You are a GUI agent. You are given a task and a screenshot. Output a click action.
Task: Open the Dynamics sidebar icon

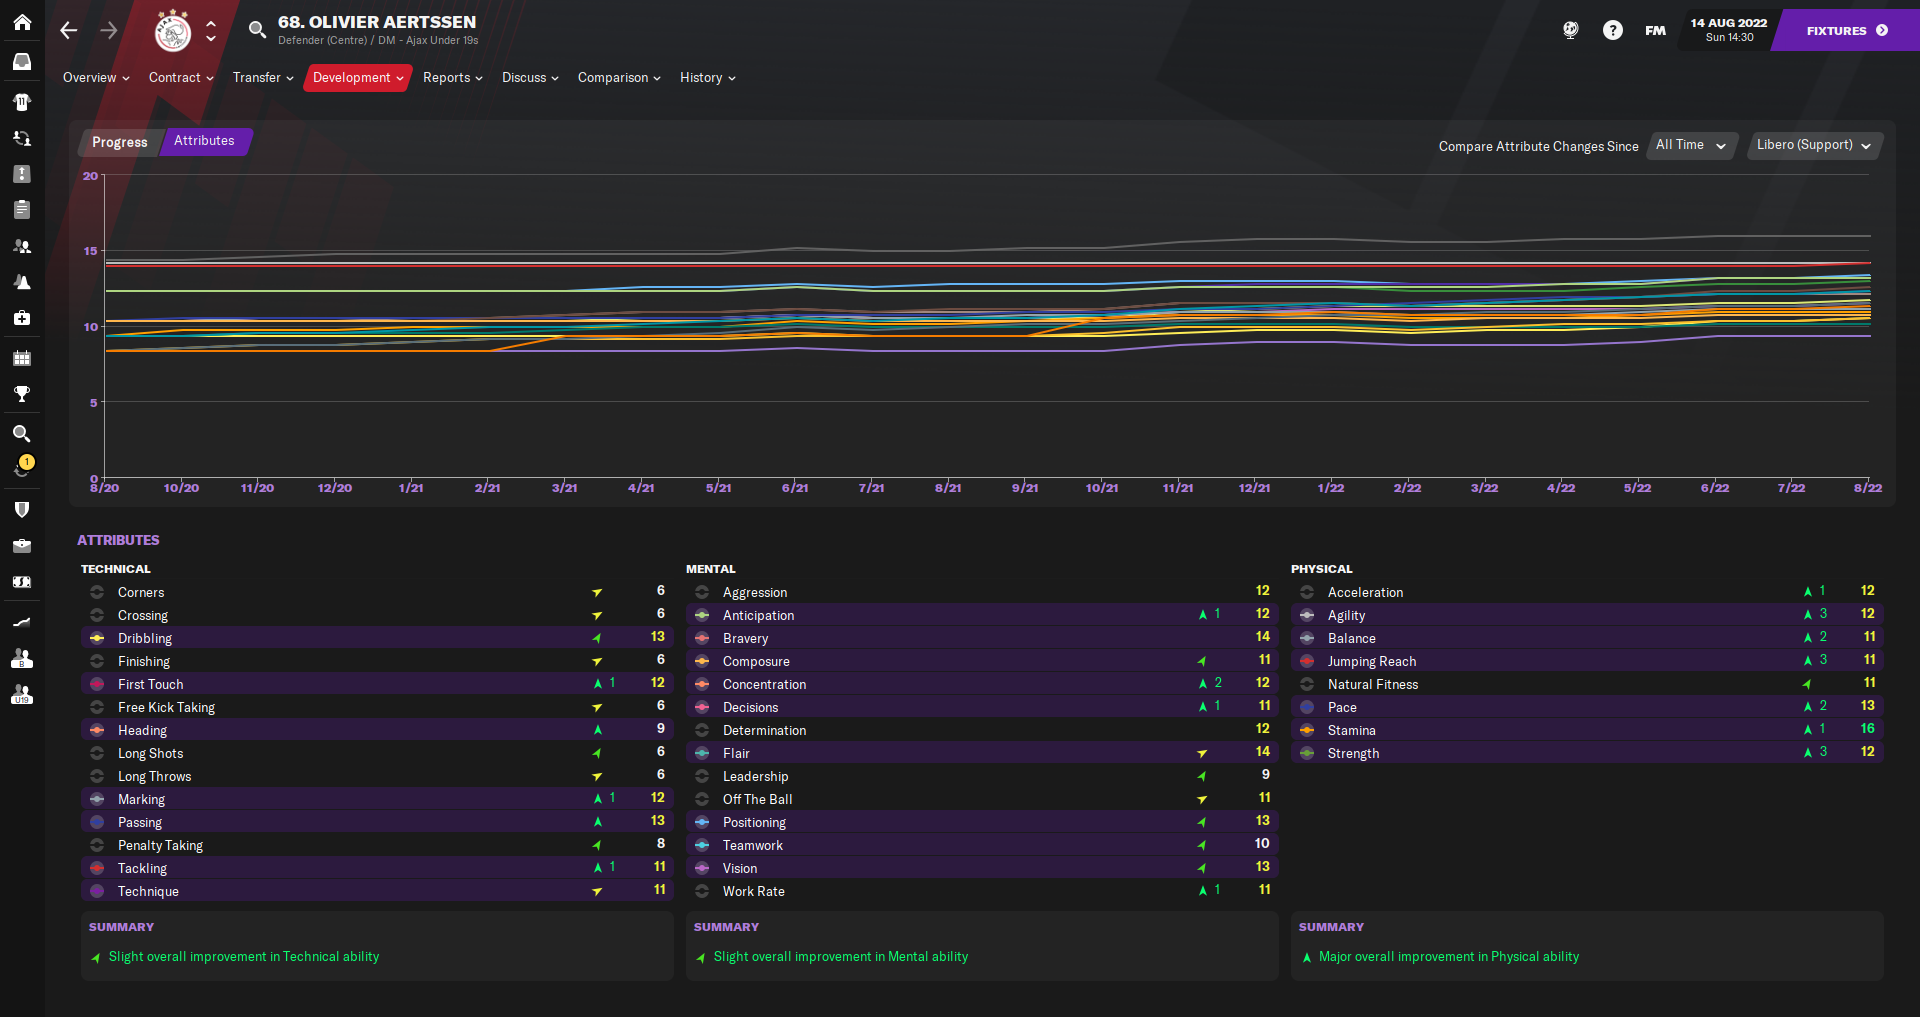click(22, 138)
